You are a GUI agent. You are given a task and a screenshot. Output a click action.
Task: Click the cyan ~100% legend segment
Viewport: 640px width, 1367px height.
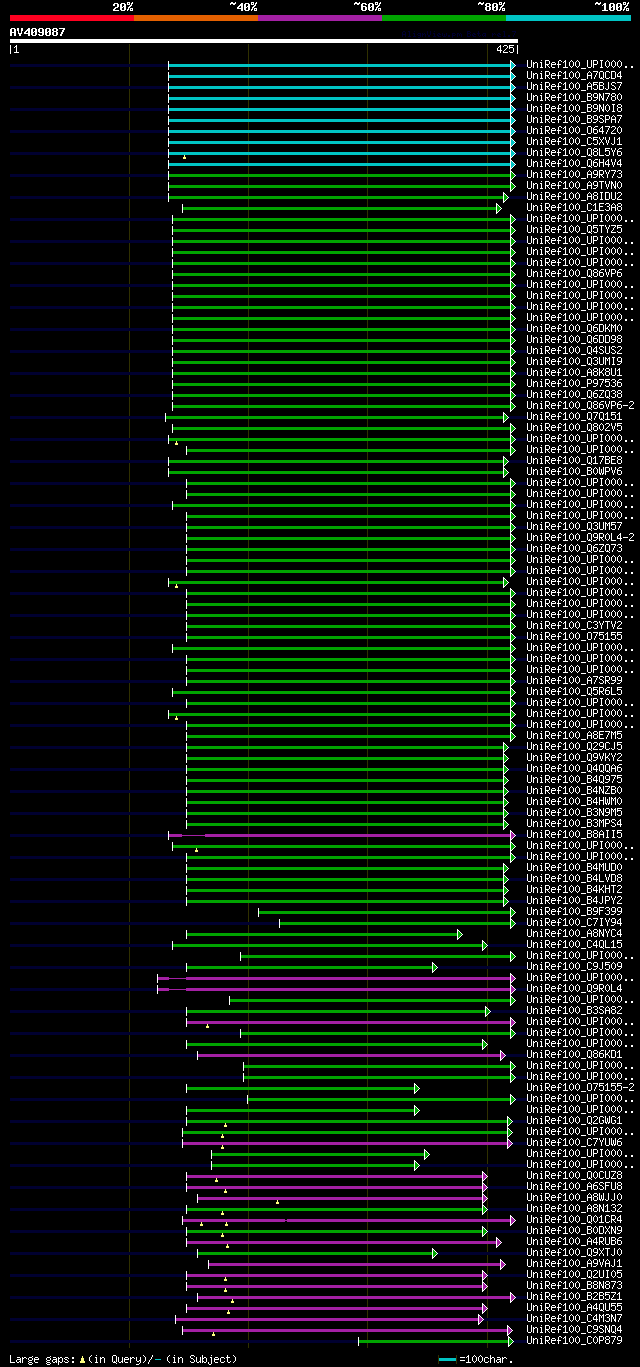[568, 18]
